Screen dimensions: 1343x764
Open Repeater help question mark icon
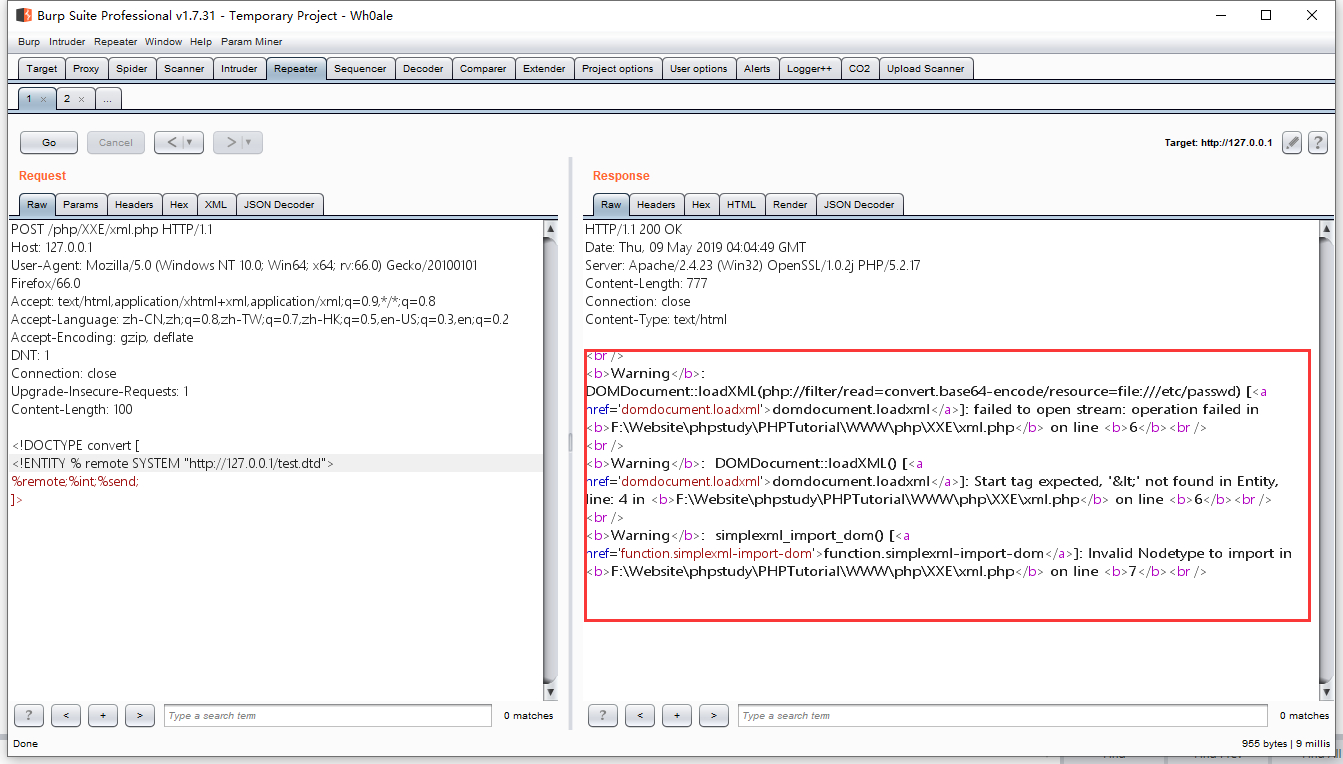click(1317, 142)
